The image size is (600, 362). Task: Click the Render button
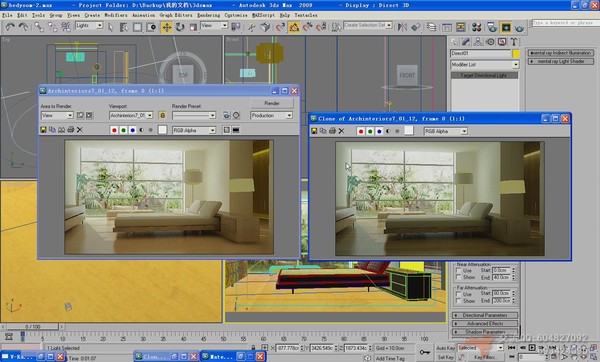(272, 103)
